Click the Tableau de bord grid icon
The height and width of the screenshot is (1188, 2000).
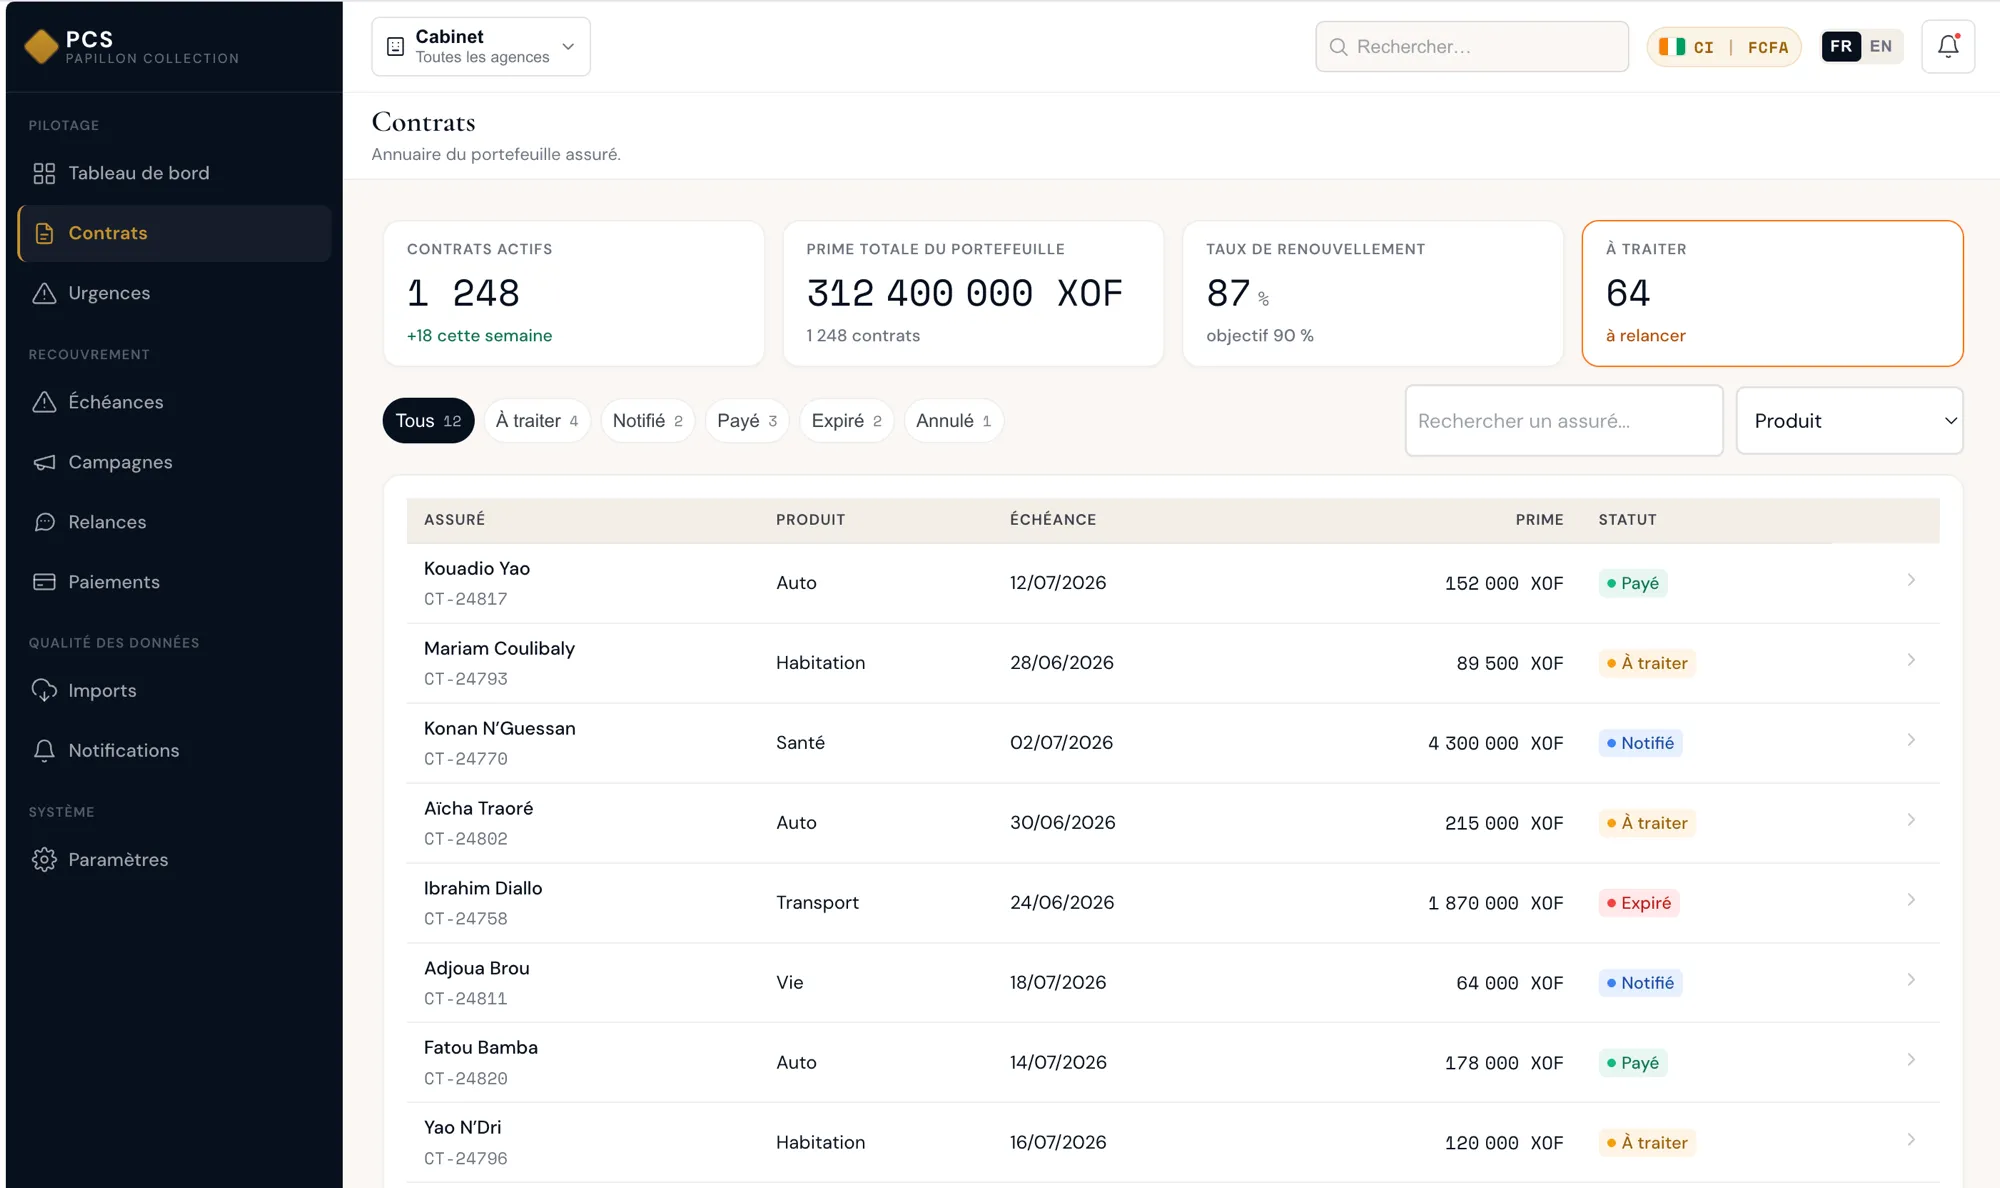(44, 173)
